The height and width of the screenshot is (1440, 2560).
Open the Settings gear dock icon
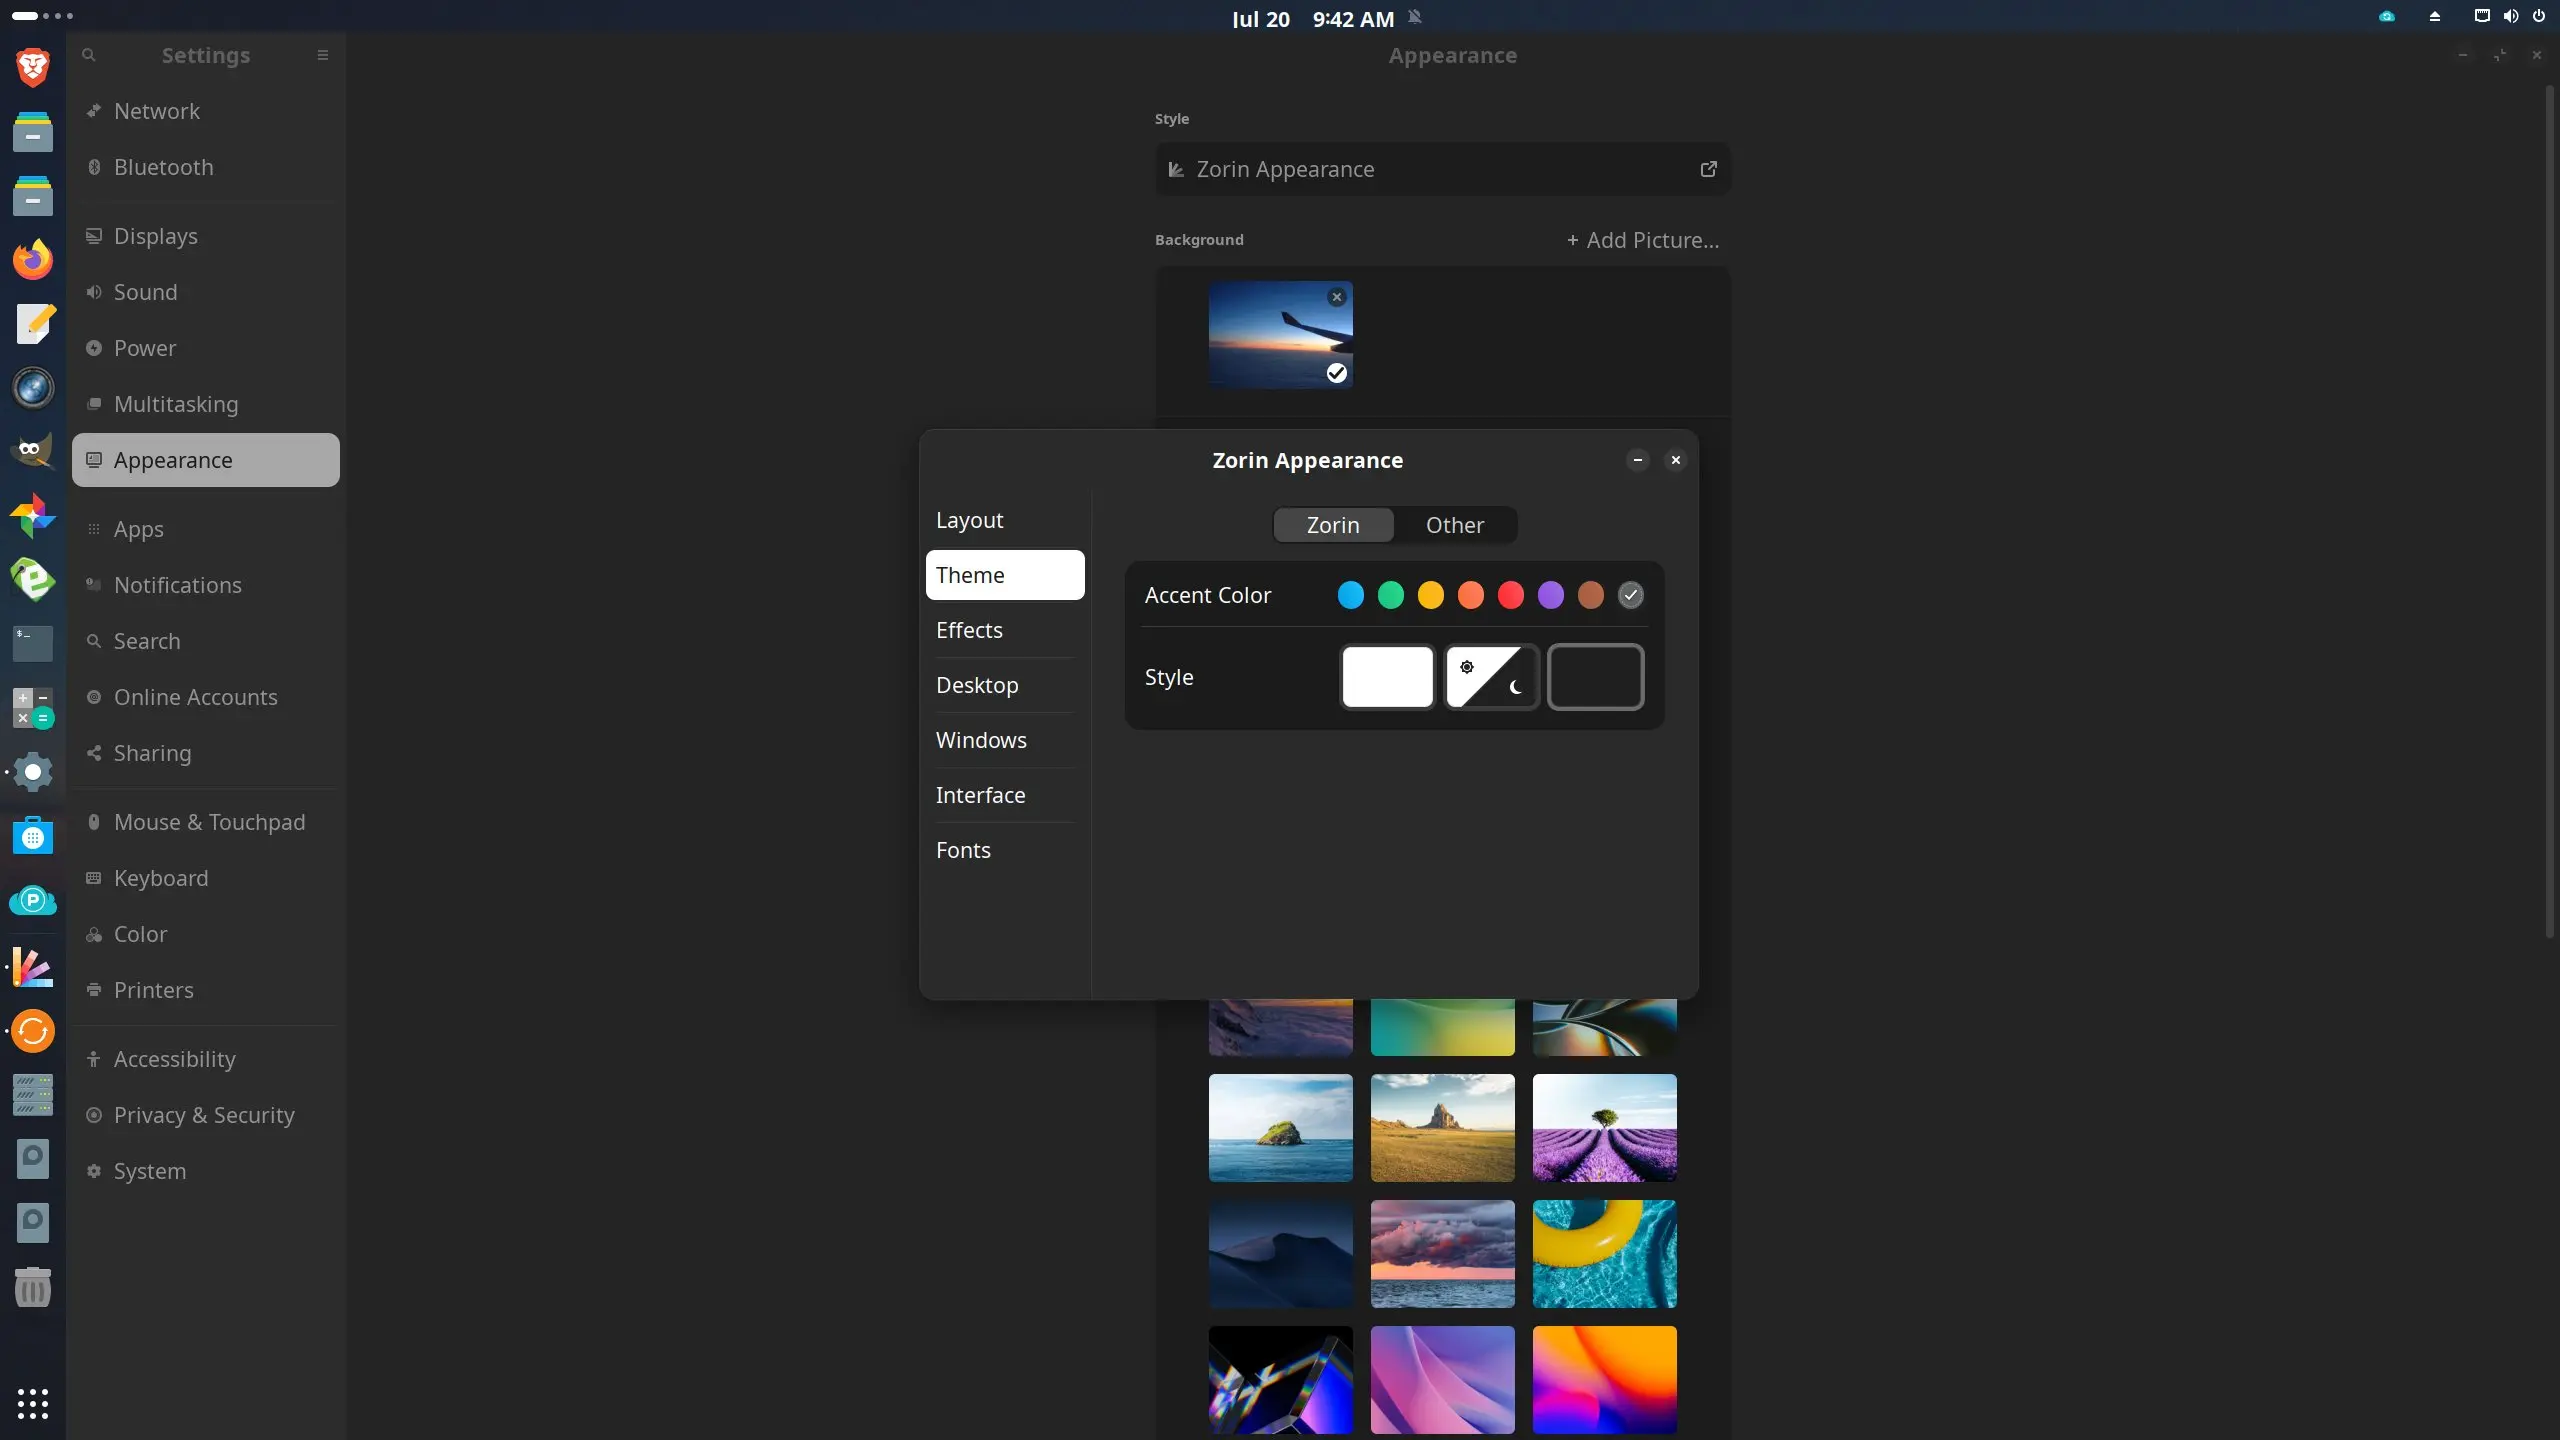(x=33, y=772)
